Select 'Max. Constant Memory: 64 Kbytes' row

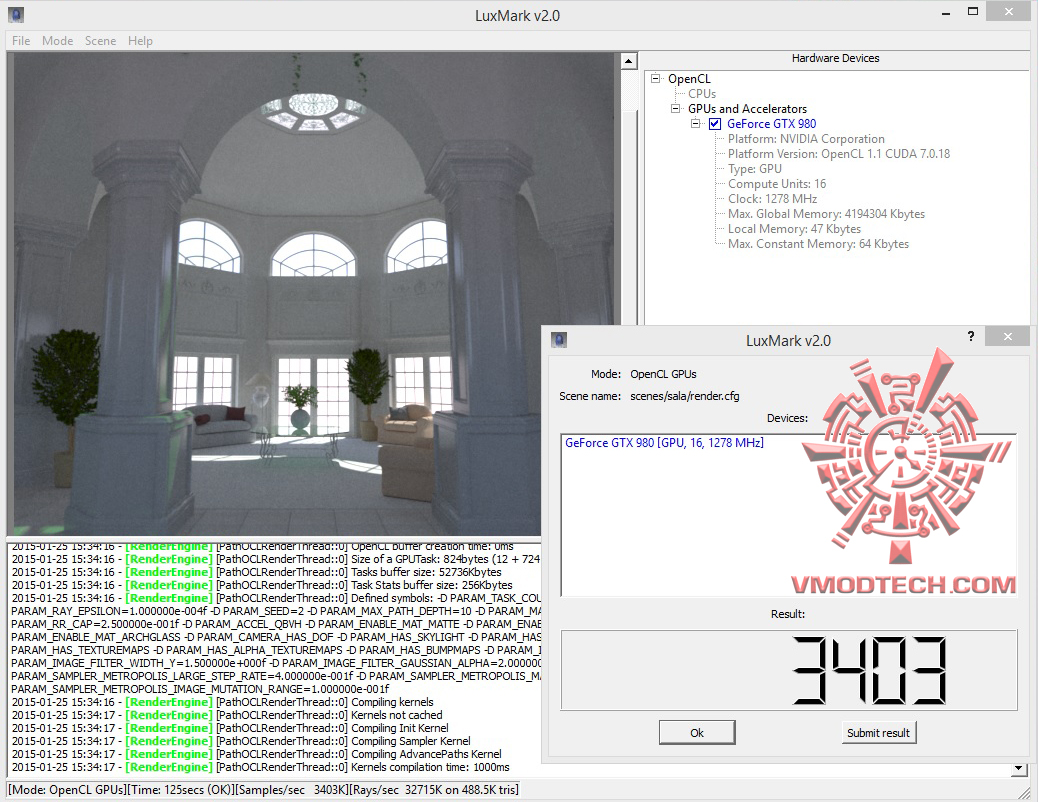[x=818, y=244]
